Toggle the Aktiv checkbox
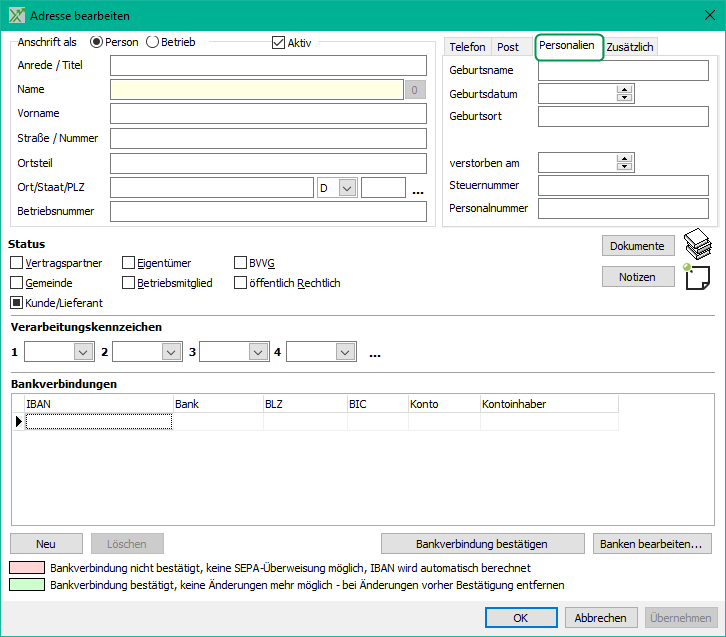 point(279,43)
